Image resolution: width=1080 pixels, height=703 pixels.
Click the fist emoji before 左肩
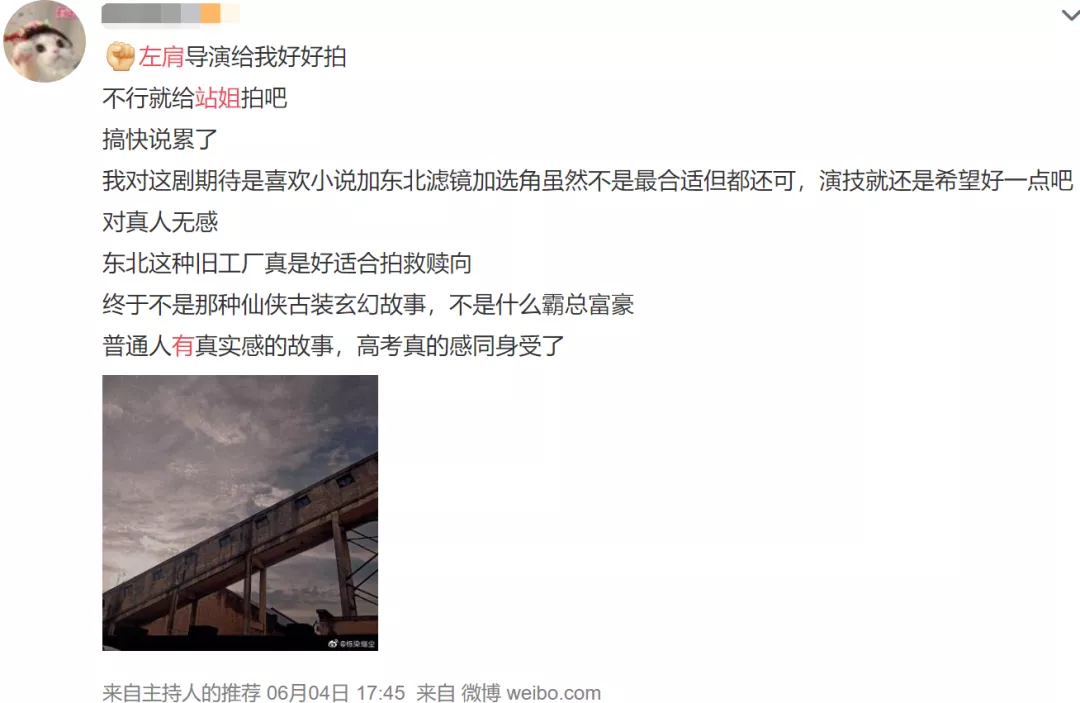[x=120, y=56]
